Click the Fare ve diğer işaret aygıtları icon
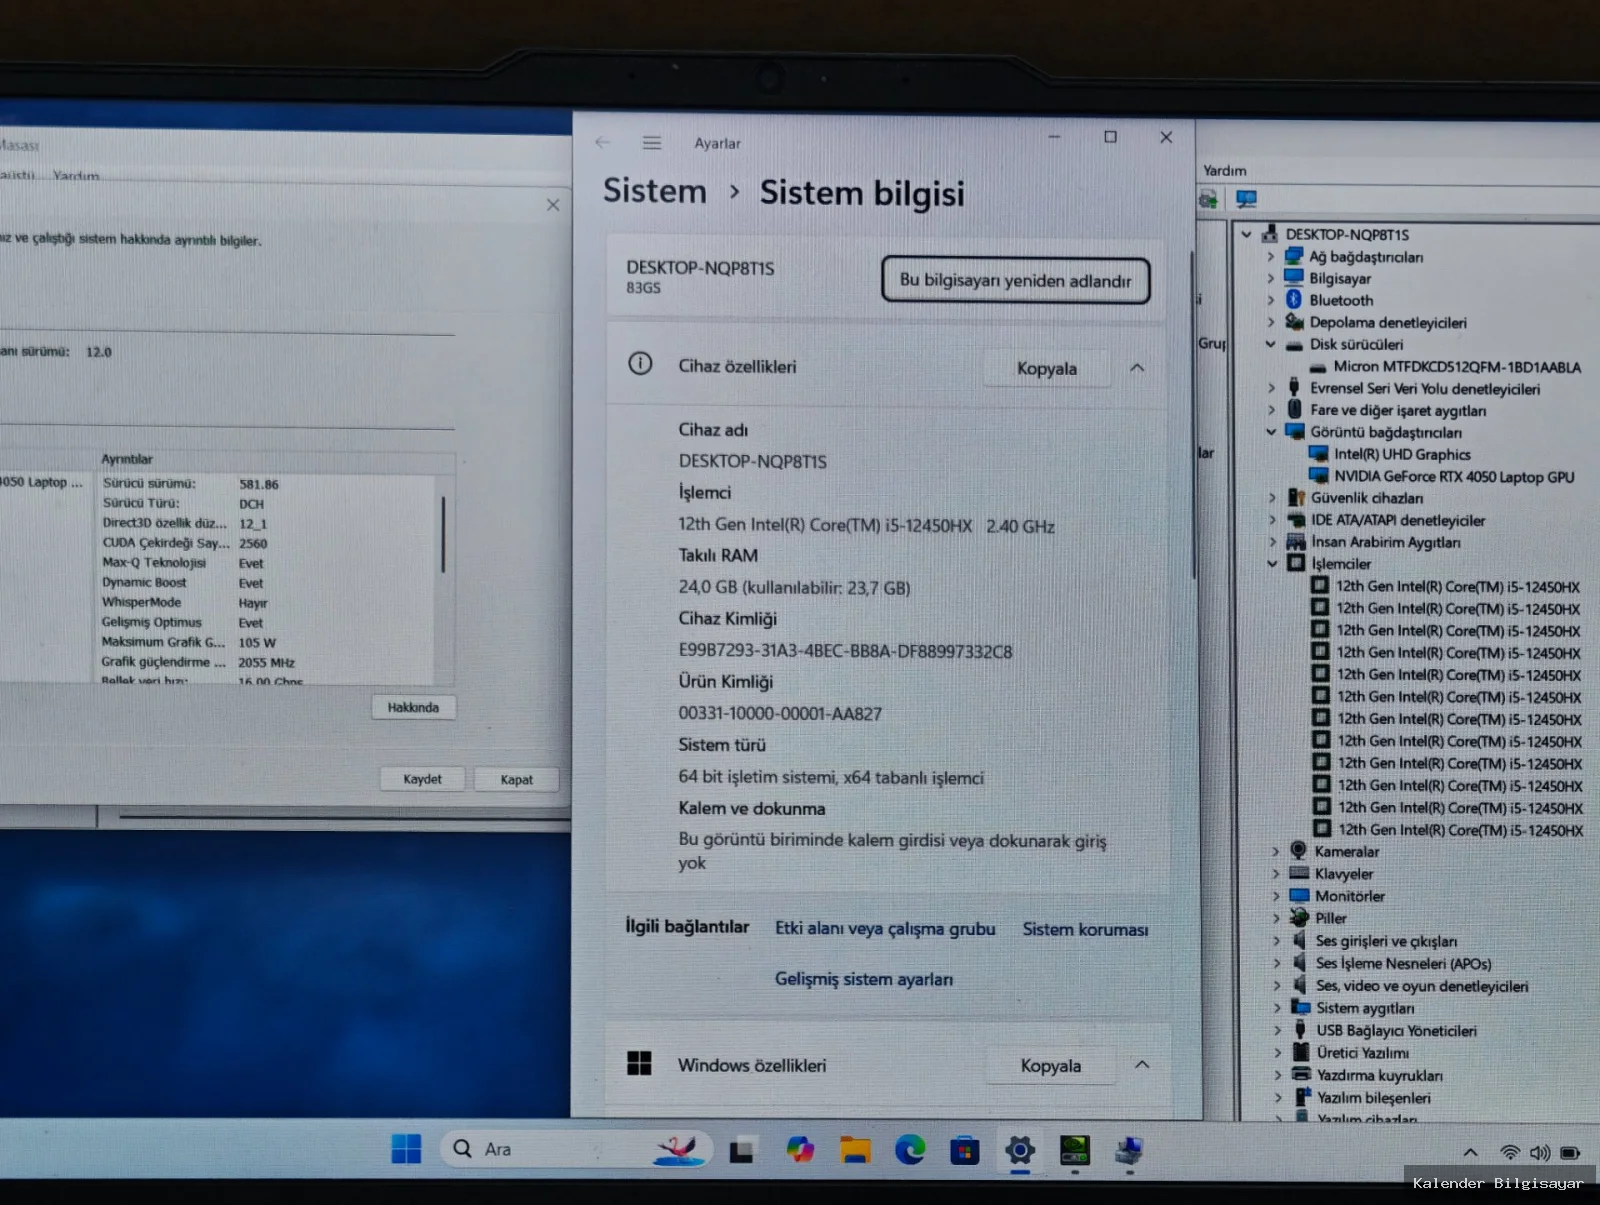The width and height of the screenshot is (1600, 1205). point(1294,409)
